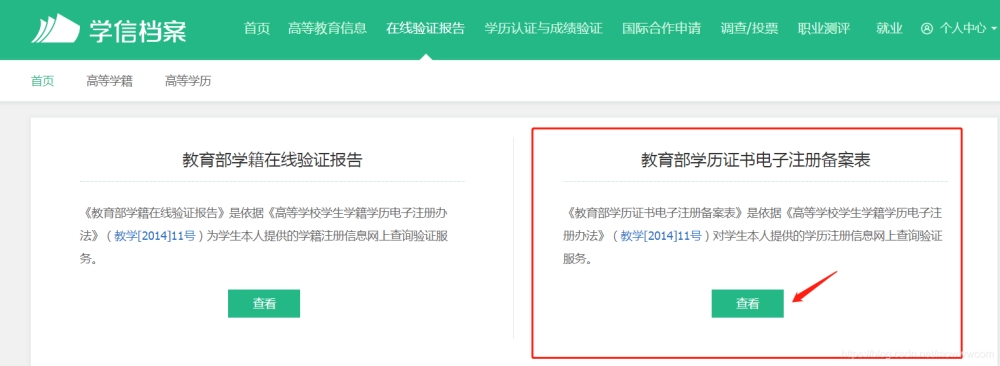Open the 高等教育信息 menu
Image resolution: width=1000 pixels, height=366 pixels.
[x=327, y=28]
